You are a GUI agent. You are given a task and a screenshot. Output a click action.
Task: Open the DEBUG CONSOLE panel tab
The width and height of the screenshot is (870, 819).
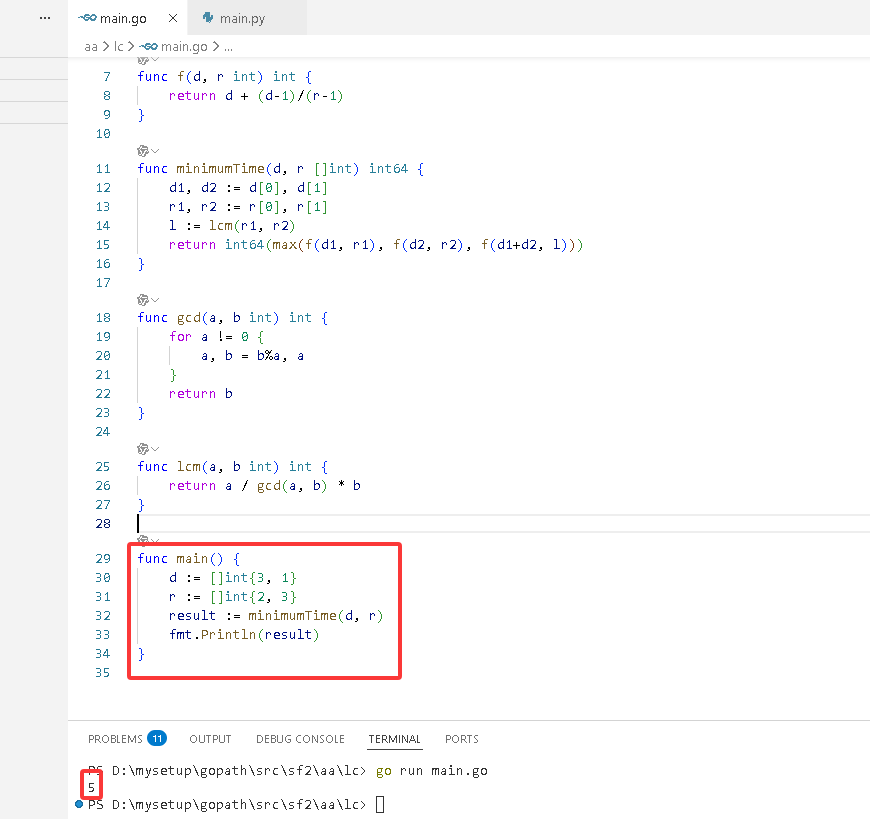[300, 739]
